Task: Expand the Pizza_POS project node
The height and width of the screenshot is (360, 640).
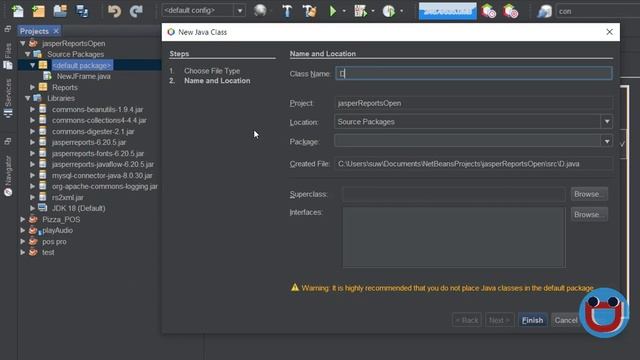Action: click(23, 219)
